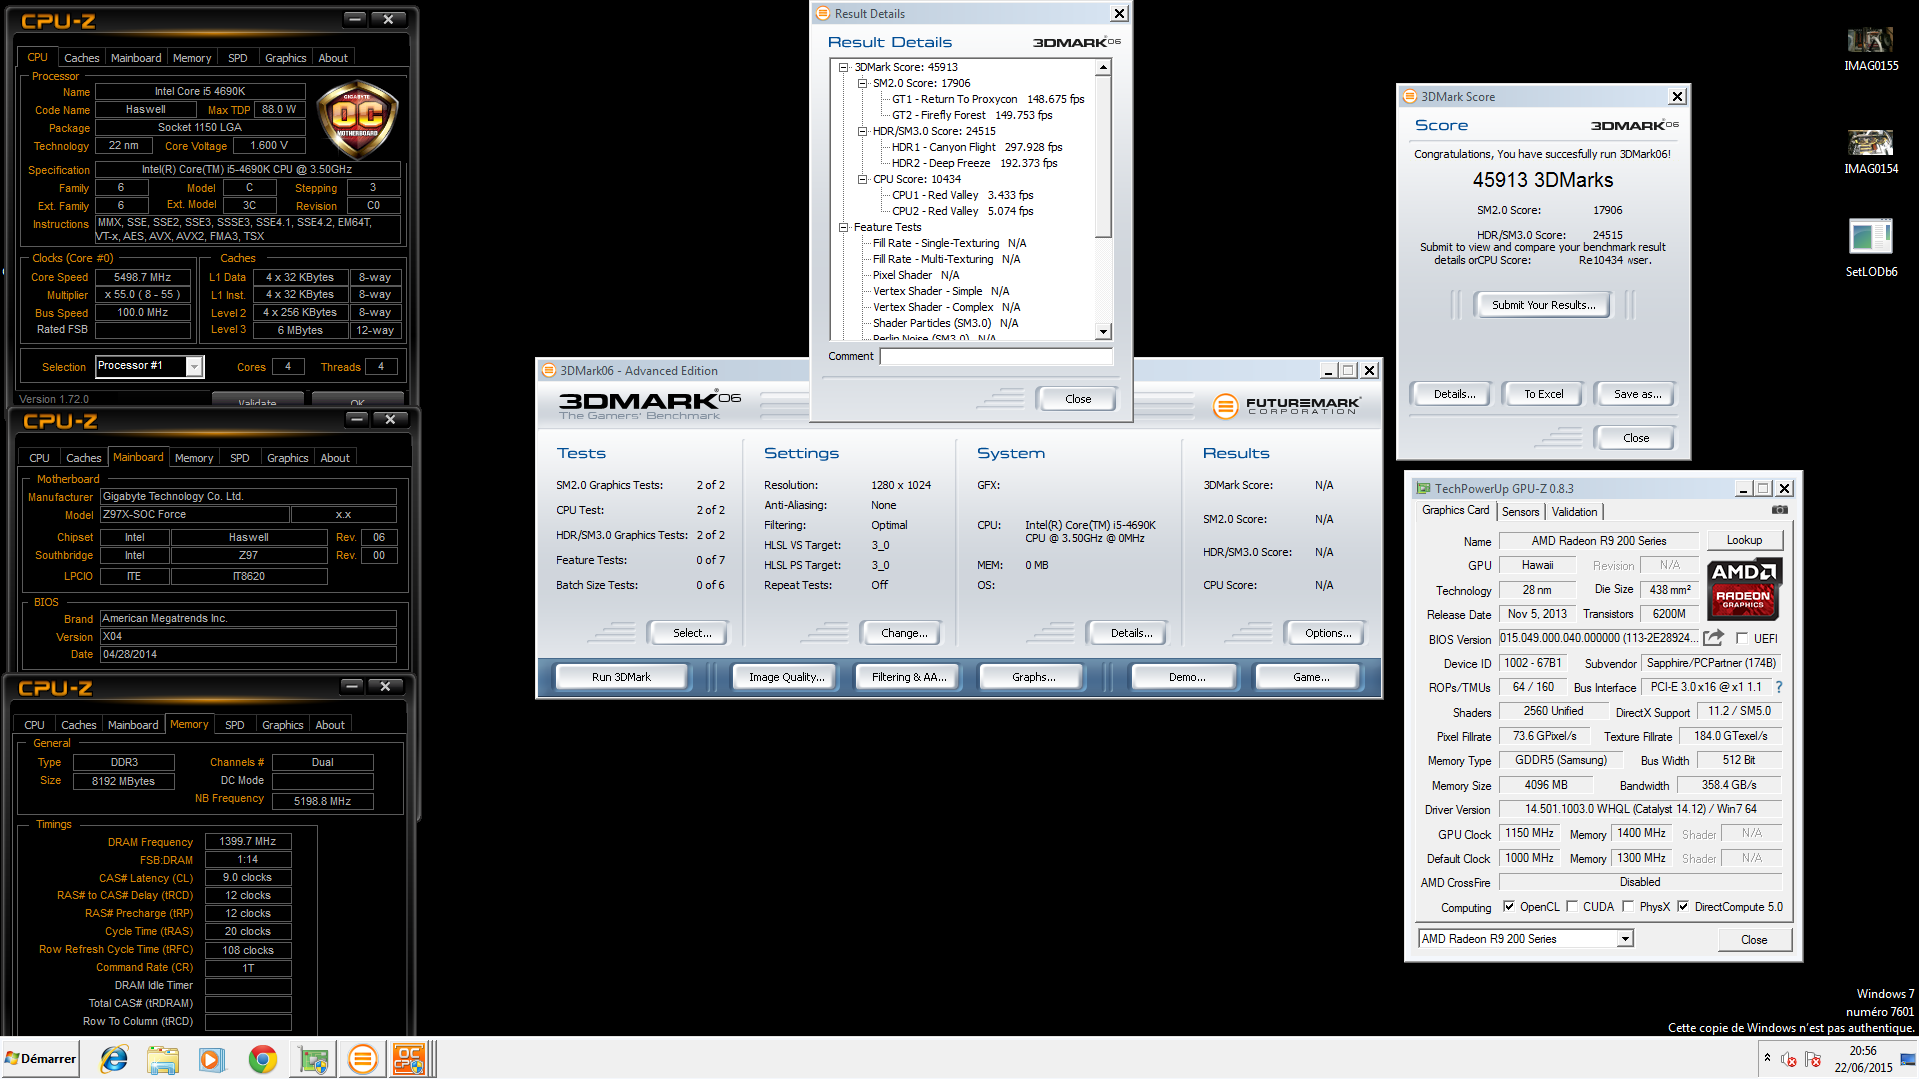Open IMAG0155 desktop image file
This screenshot has height=1079, width=1919.
click(1870, 49)
